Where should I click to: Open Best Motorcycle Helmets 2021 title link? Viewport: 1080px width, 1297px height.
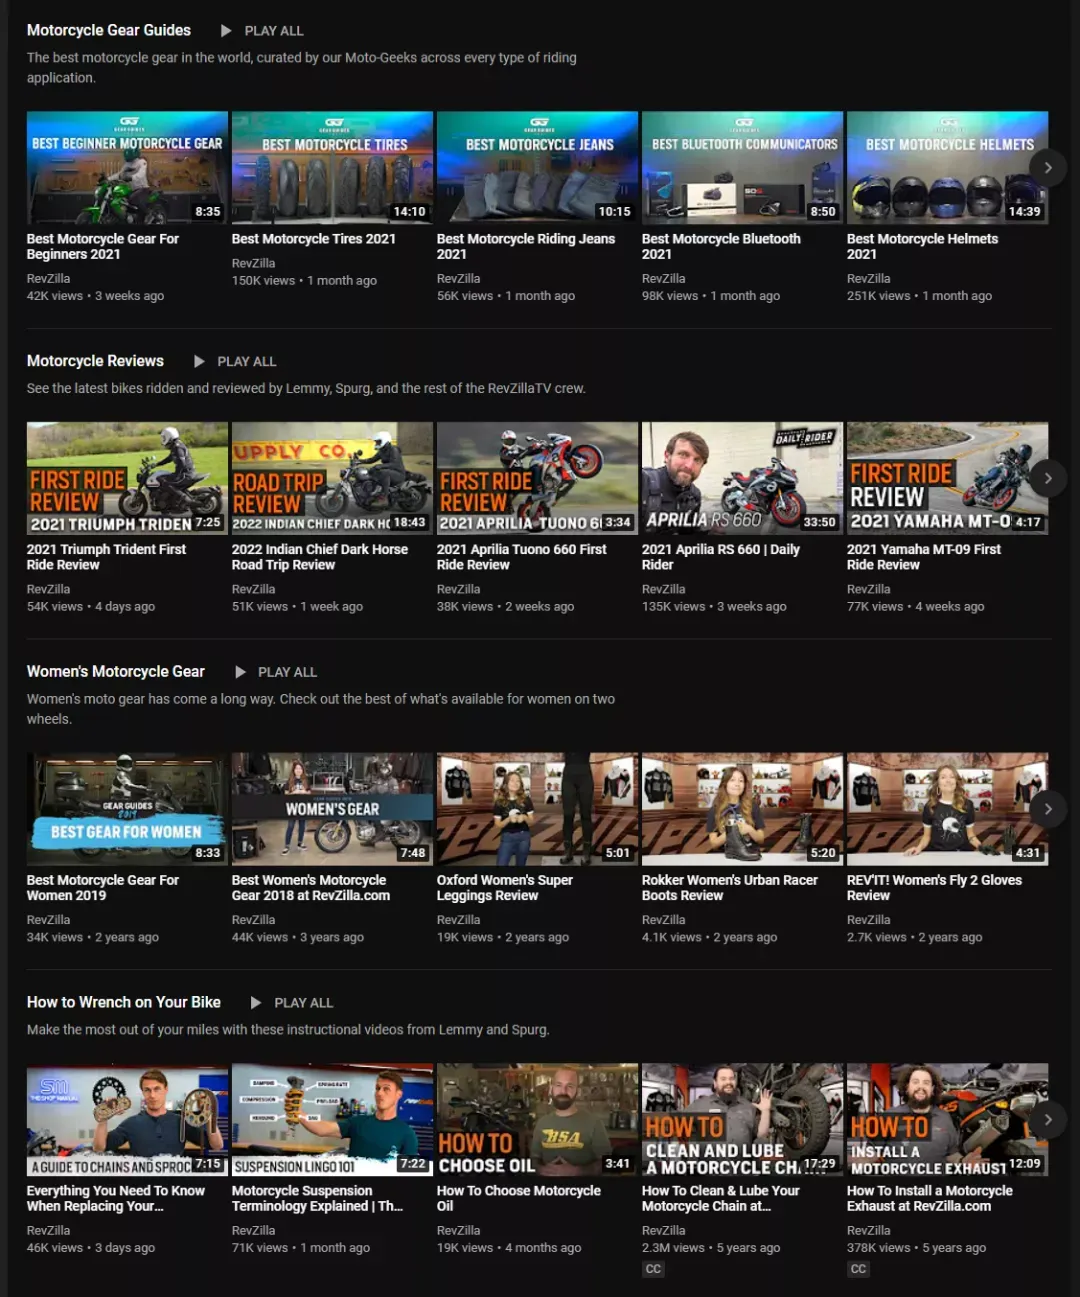(922, 246)
